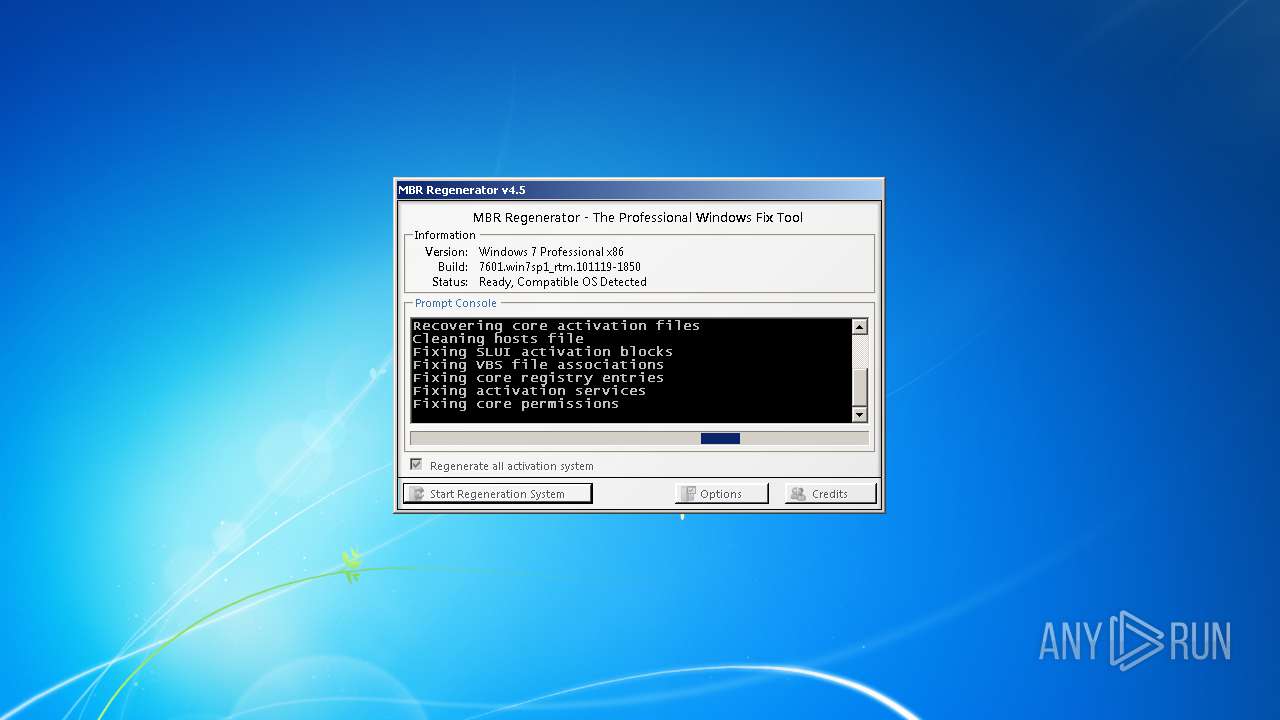Select console line 'Fixing SLUI activation blocks'
1280x720 pixels.
(x=543, y=351)
